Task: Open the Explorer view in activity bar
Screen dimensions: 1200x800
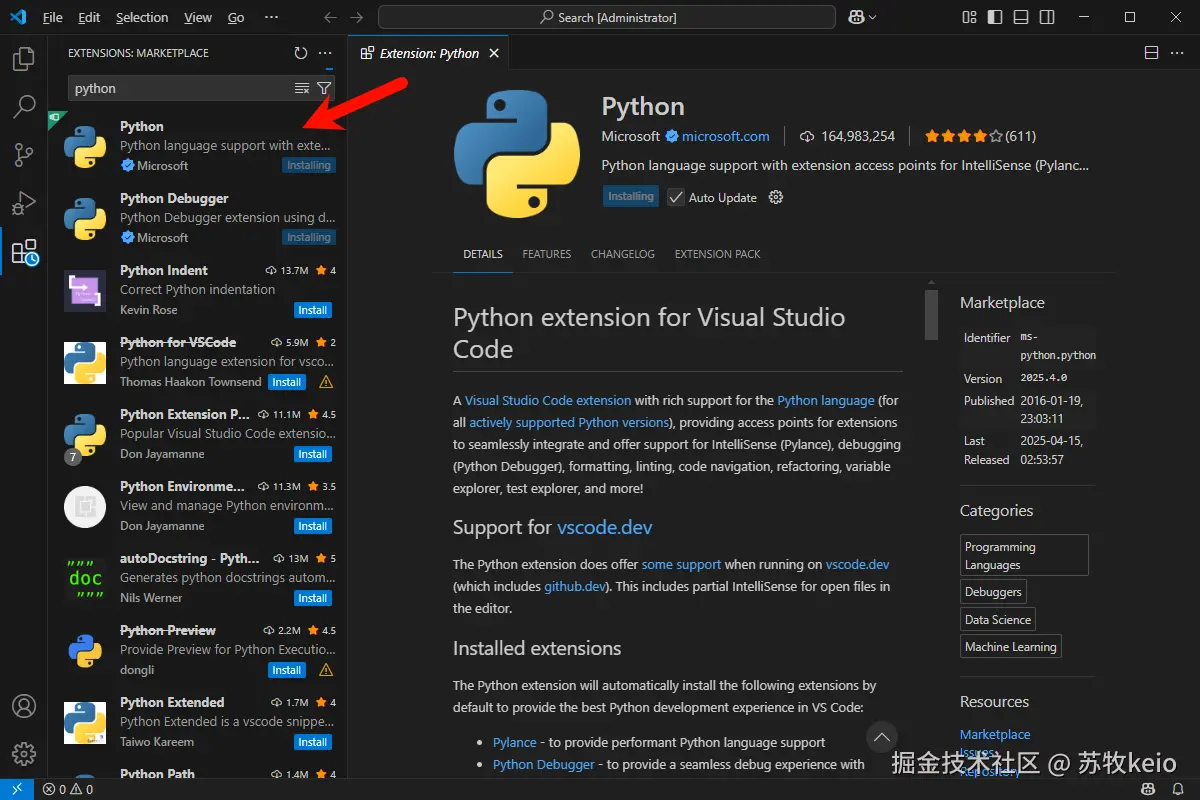Action: (x=23, y=59)
